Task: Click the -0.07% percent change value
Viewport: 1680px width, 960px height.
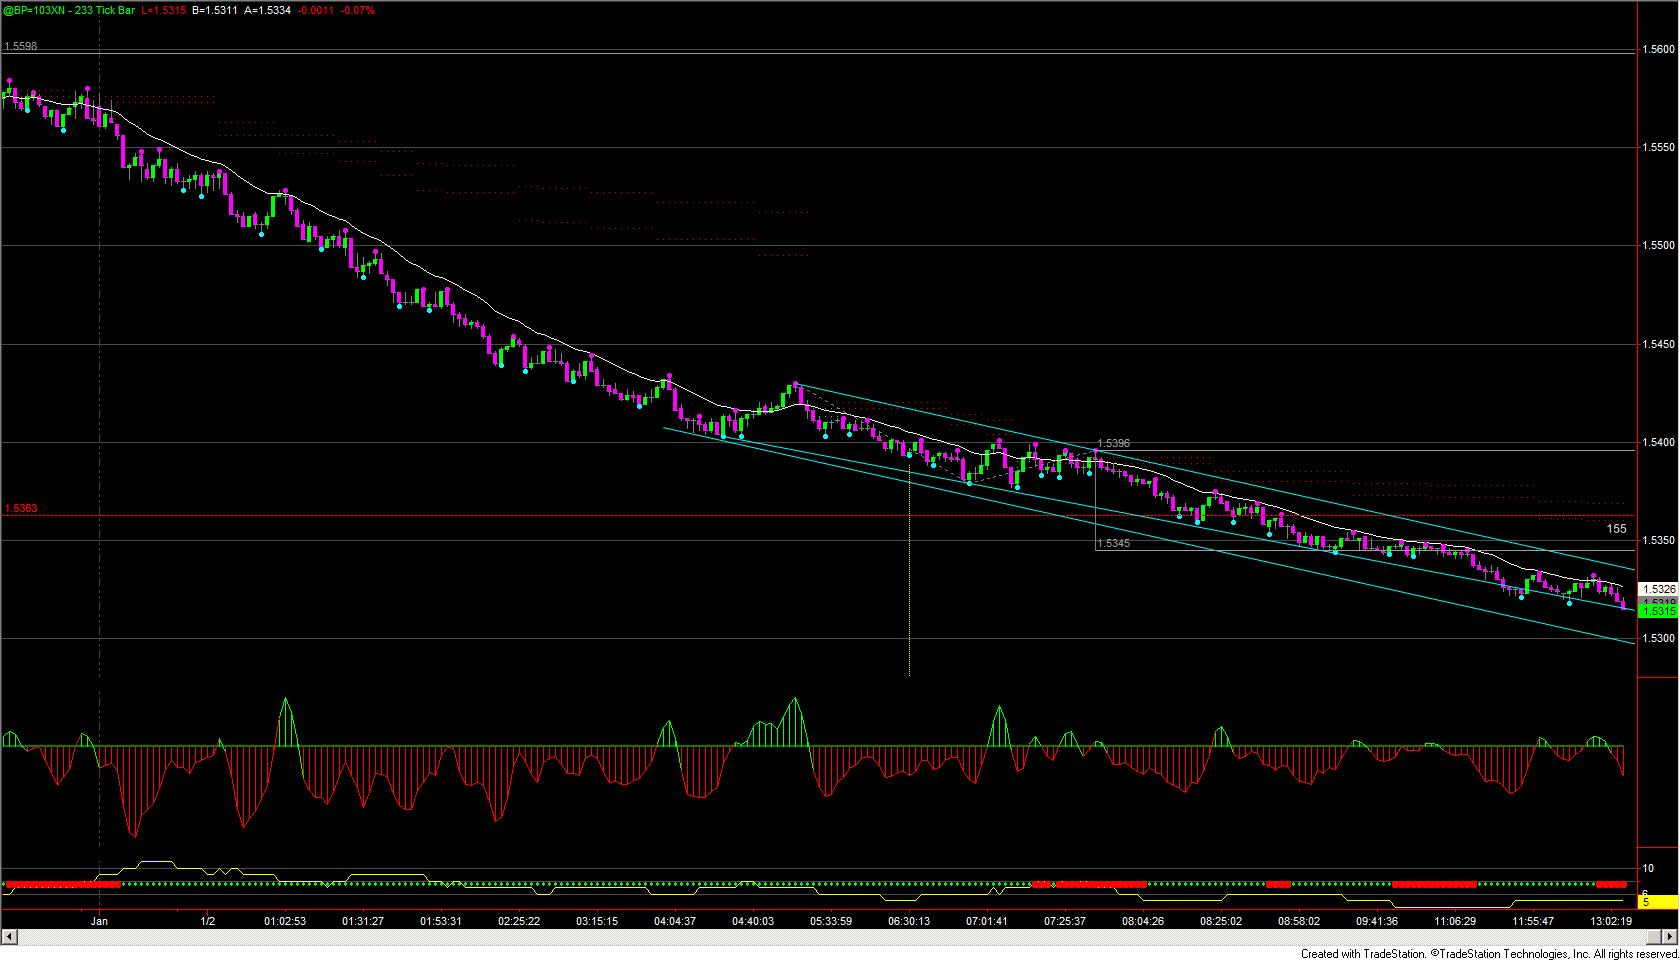Action: [x=357, y=10]
